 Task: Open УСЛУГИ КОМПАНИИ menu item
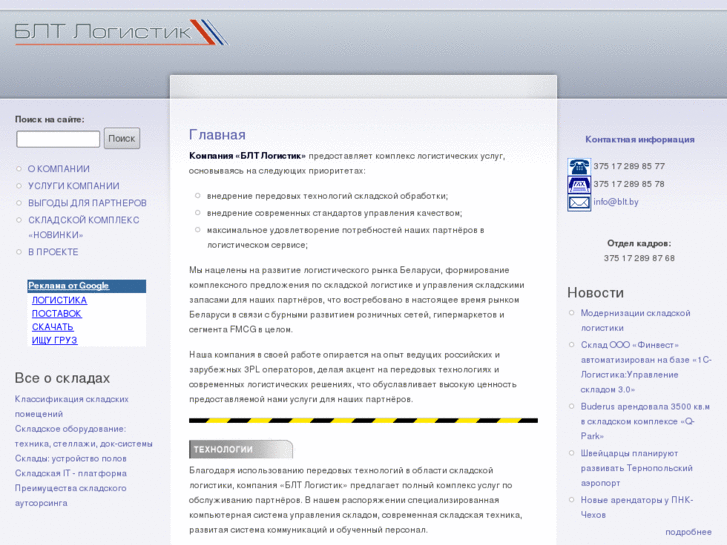74,186
